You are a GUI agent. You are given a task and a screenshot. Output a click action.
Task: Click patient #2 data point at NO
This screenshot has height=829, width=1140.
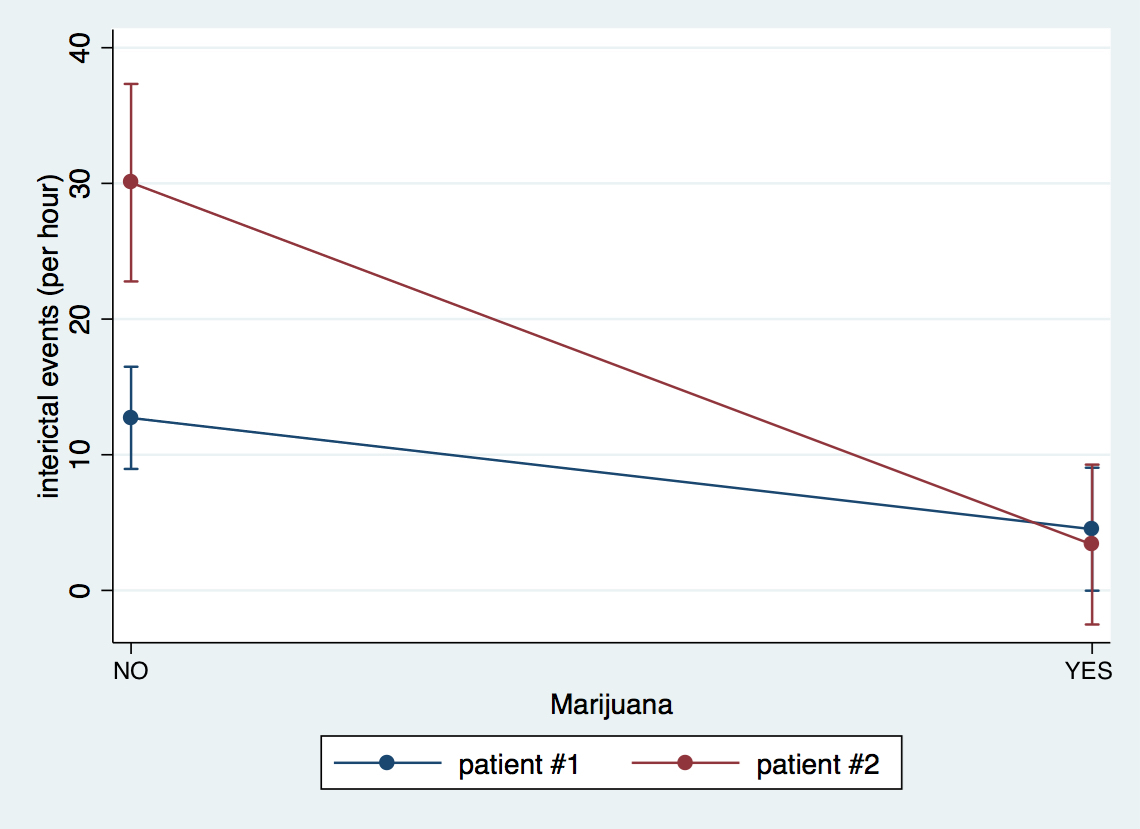[130, 182]
